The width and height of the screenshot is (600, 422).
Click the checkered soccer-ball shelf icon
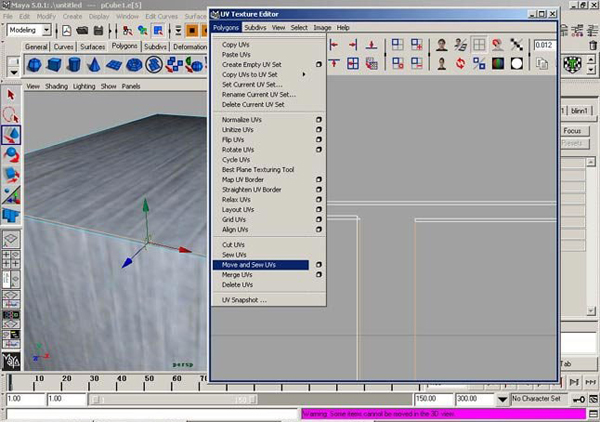tap(572, 64)
